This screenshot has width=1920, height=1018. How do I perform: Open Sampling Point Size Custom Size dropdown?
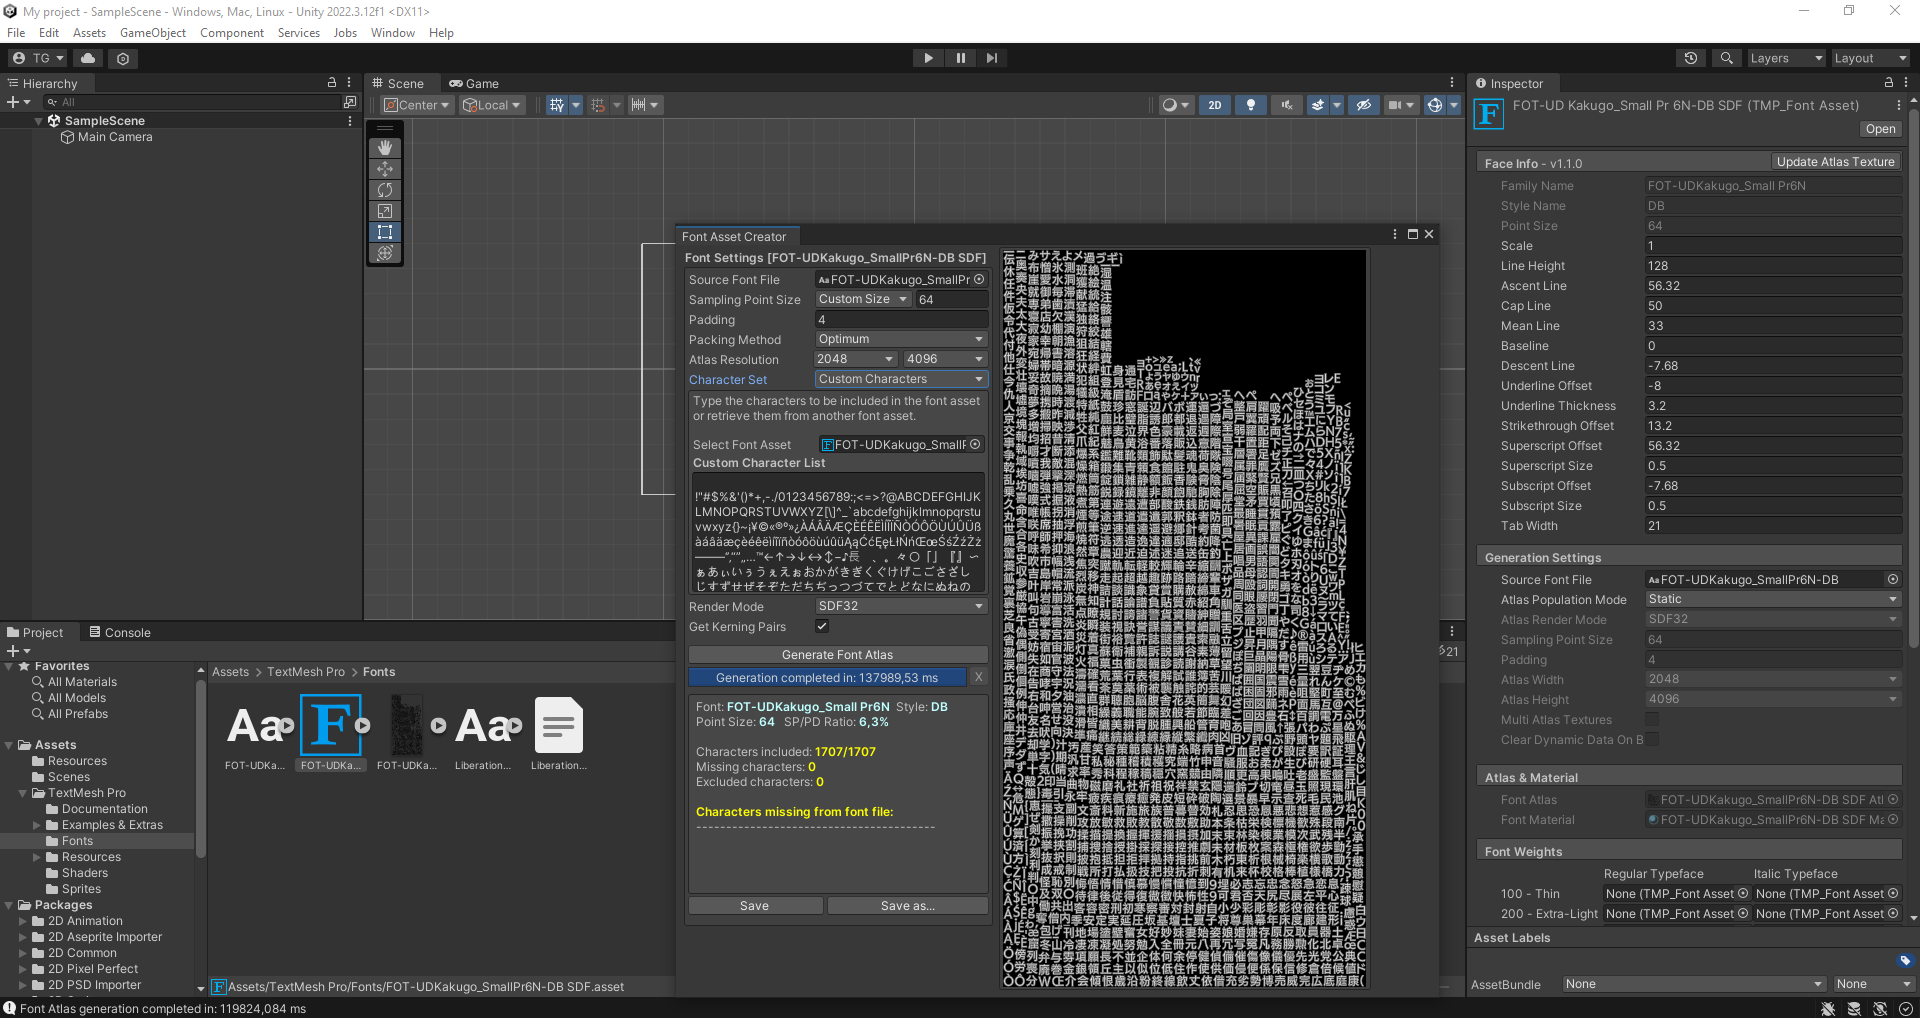tap(863, 299)
